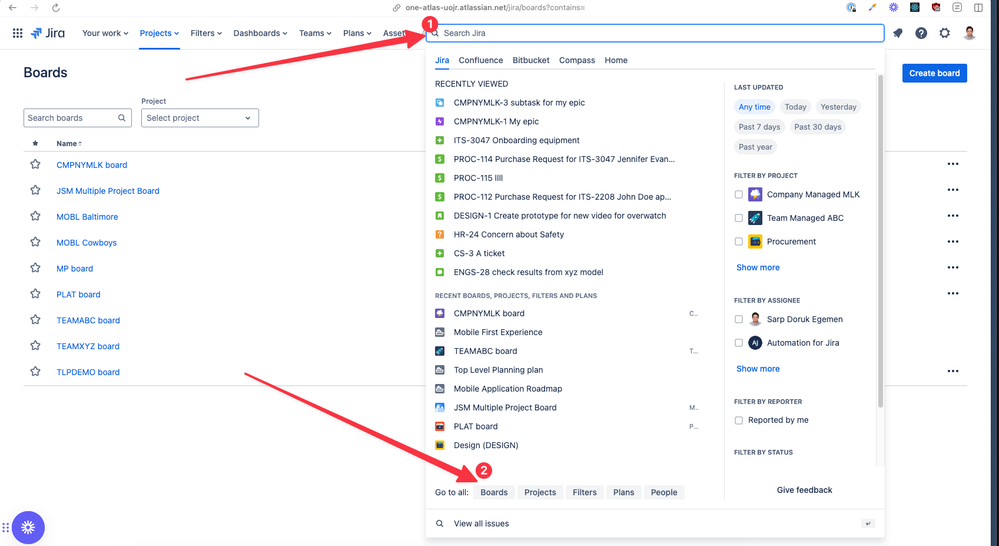Go to all Boards
Image resolution: width=999 pixels, height=546 pixels.
coord(494,492)
